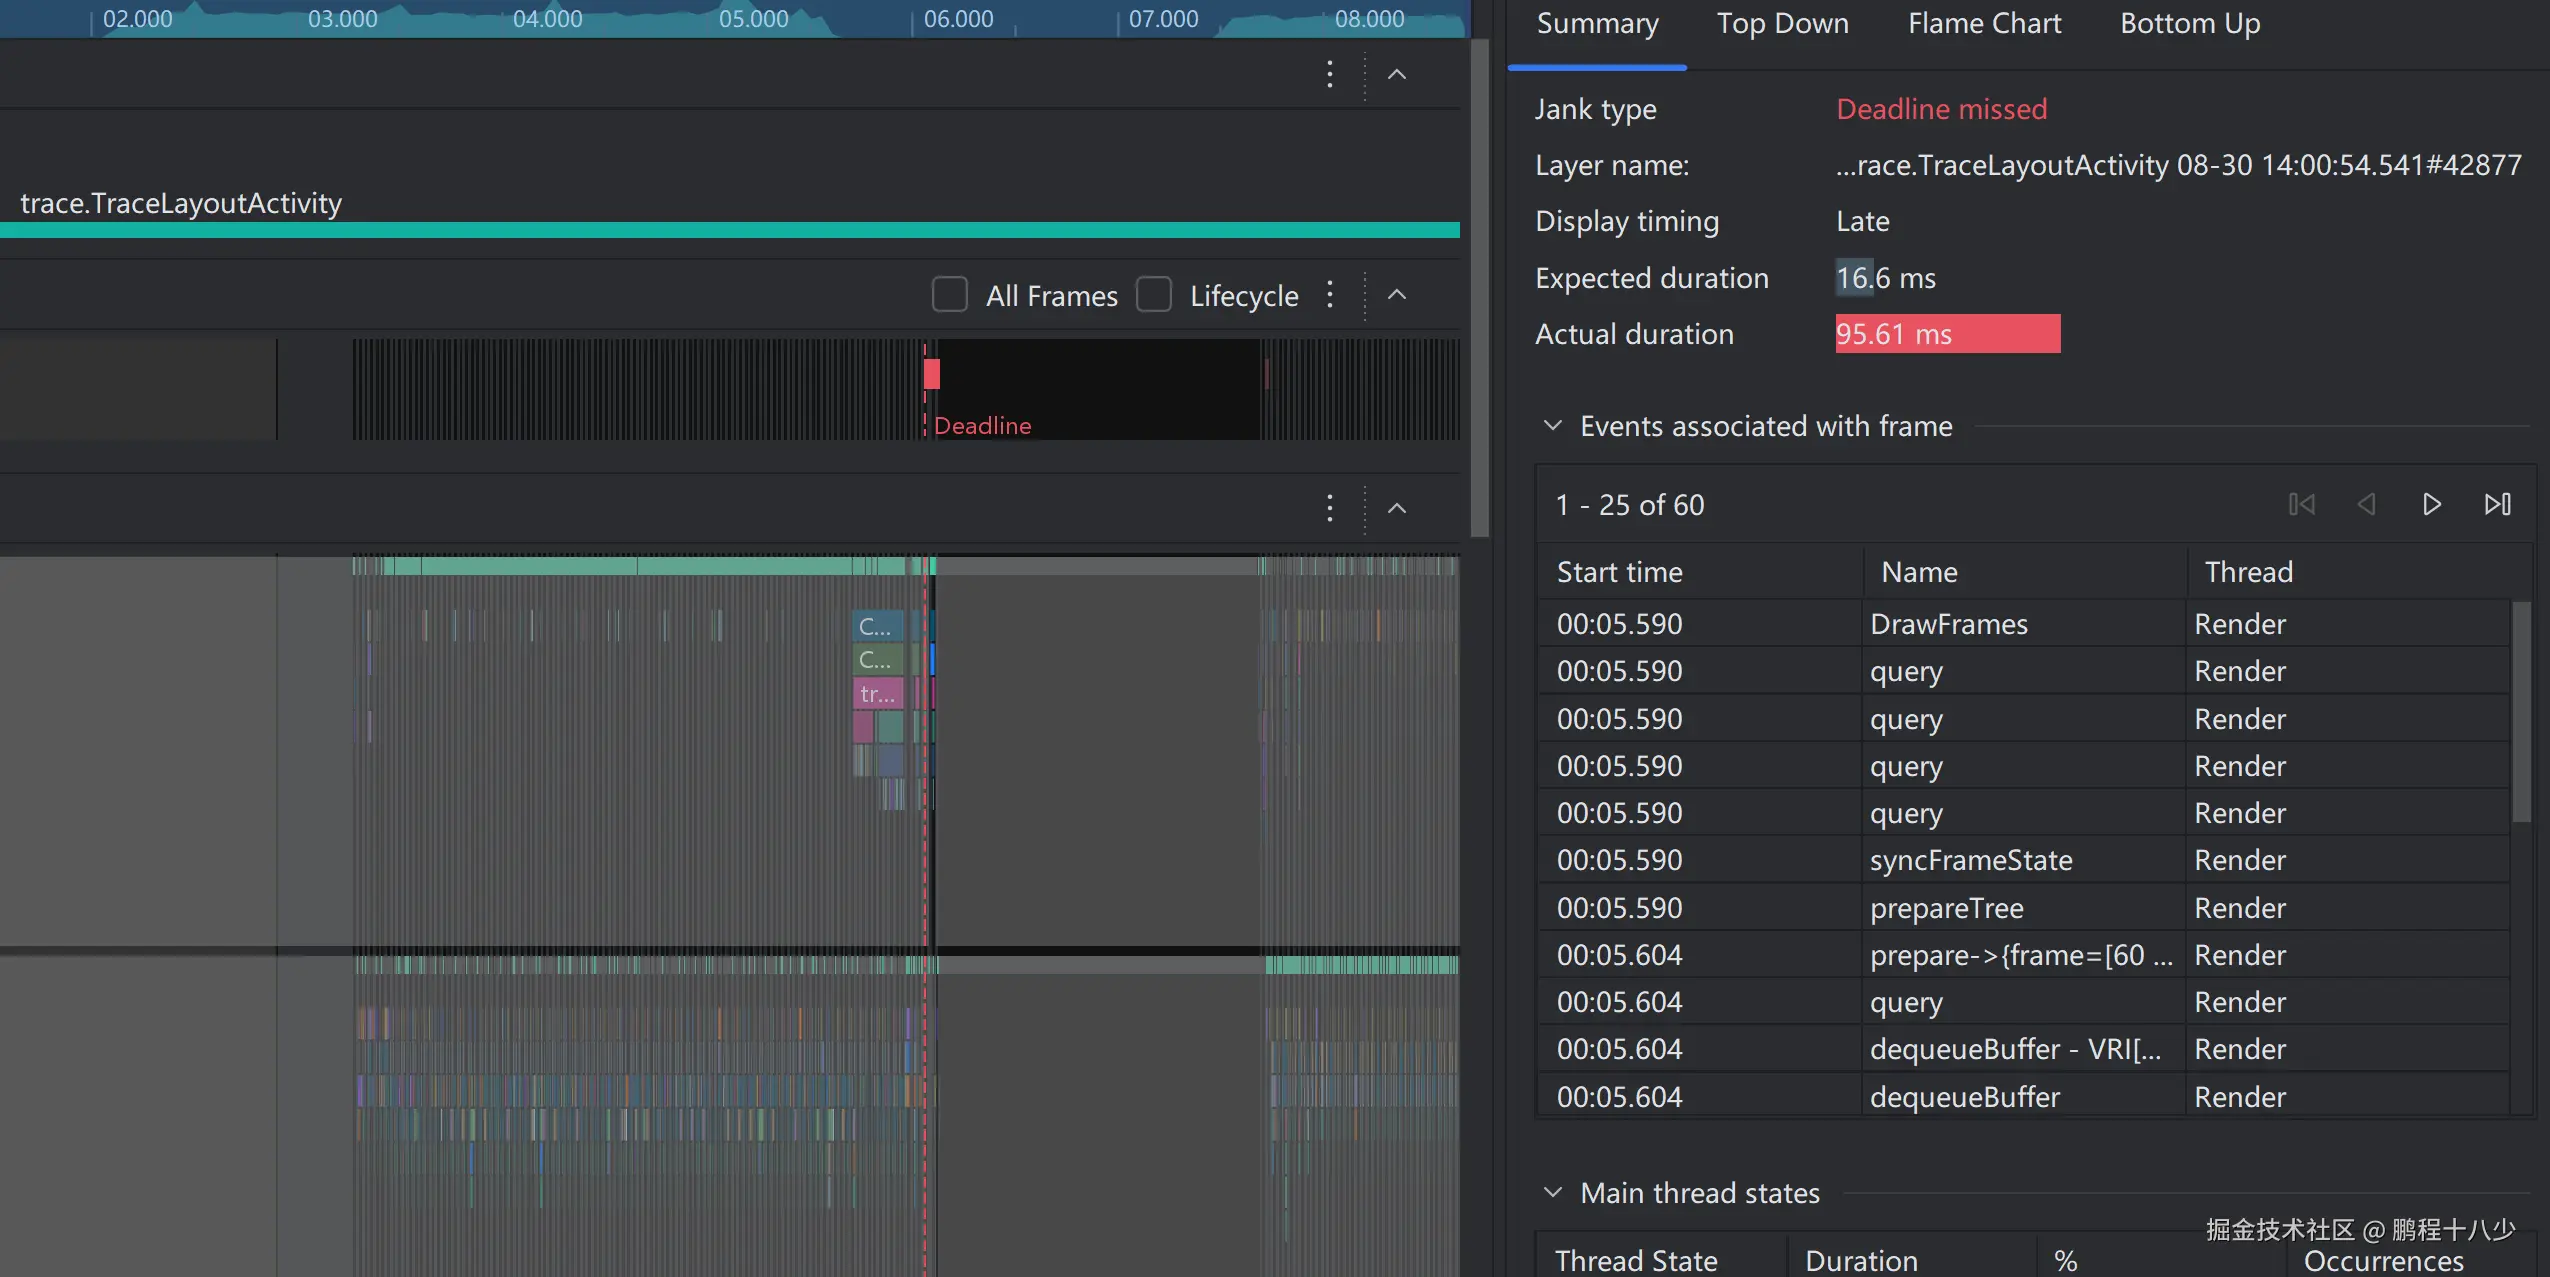Collapse Events associated with frame section
The image size is (2550, 1277).
point(1552,426)
